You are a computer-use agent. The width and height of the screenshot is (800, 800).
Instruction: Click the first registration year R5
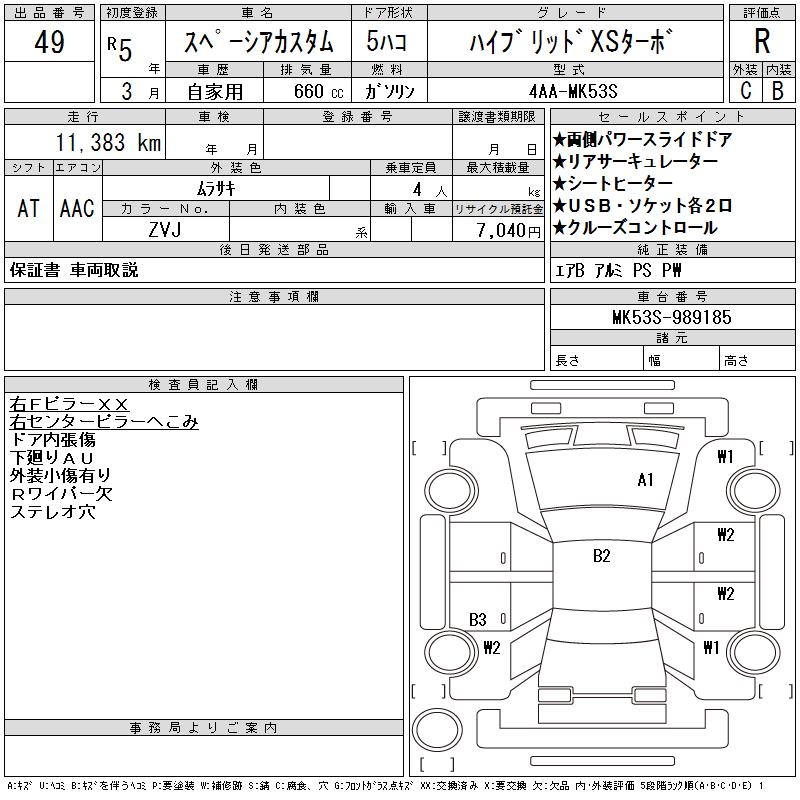point(120,49)
